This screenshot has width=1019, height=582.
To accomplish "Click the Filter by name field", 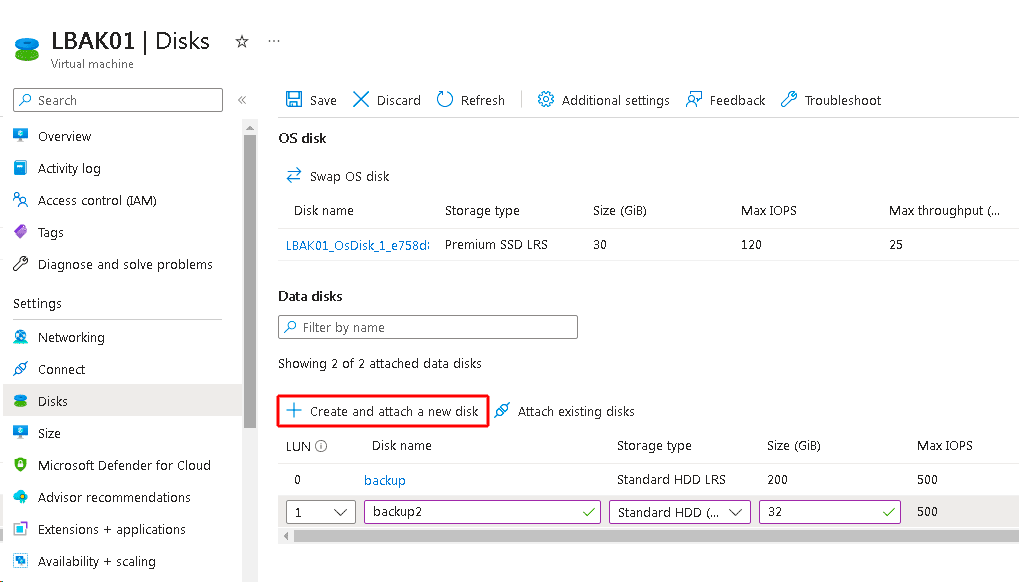I will coord(428,327).
